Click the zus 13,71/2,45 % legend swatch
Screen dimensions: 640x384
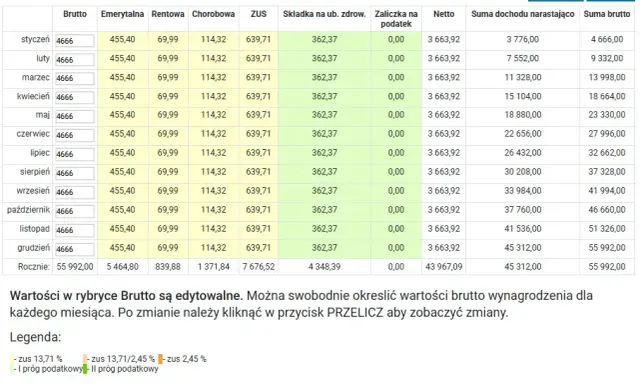coord(85,359)
